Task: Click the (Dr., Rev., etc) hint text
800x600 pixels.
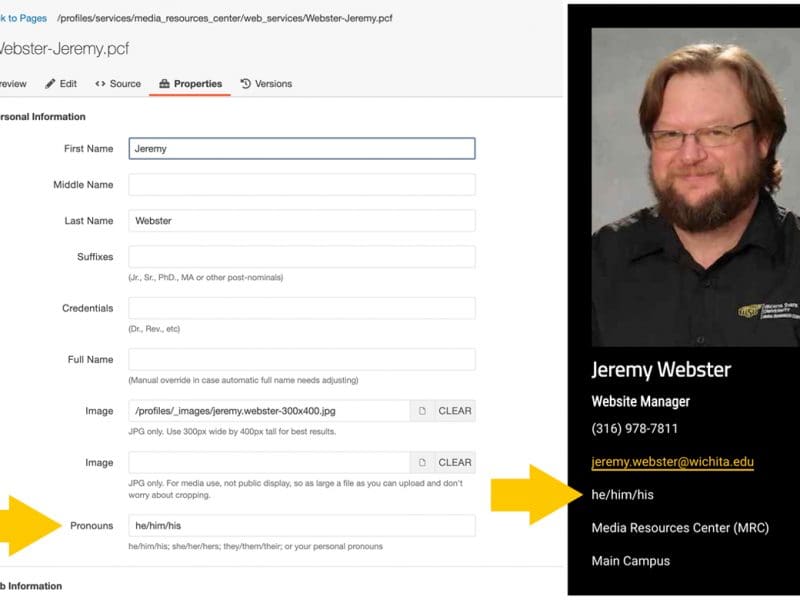Action: 154,329
